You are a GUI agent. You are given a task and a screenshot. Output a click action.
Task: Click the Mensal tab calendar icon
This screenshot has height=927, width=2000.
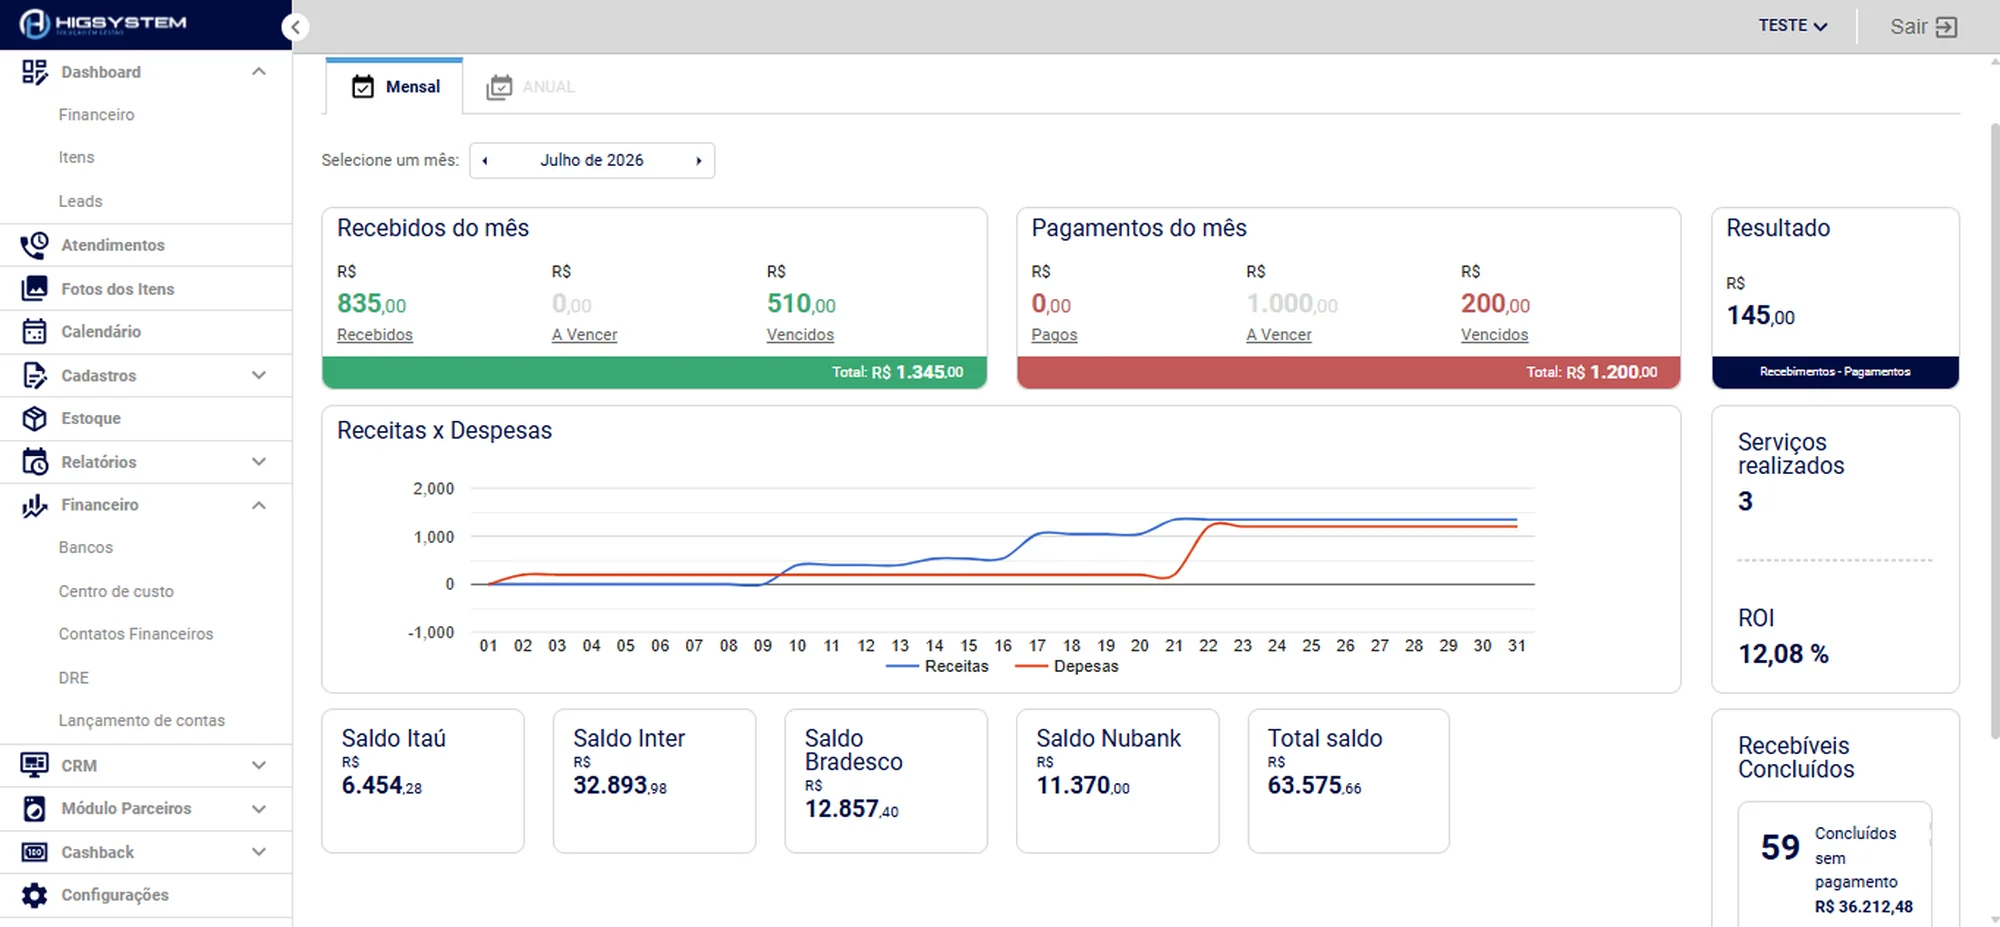363,87
